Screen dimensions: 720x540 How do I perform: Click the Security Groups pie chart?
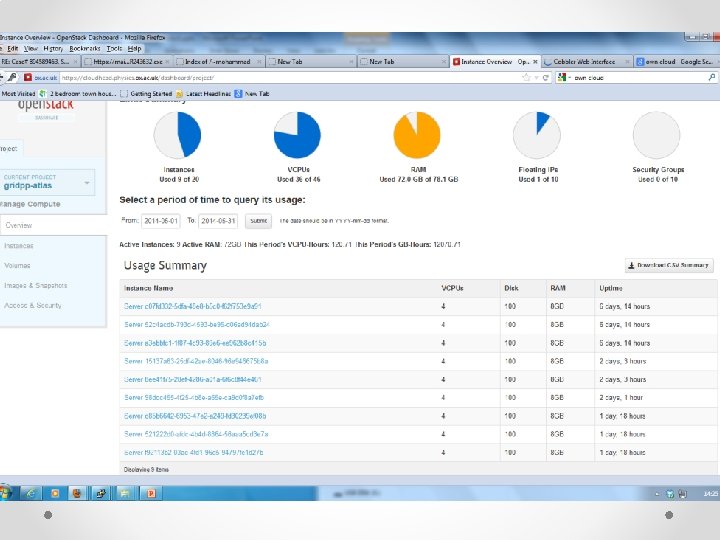click(x=657, y=135)
